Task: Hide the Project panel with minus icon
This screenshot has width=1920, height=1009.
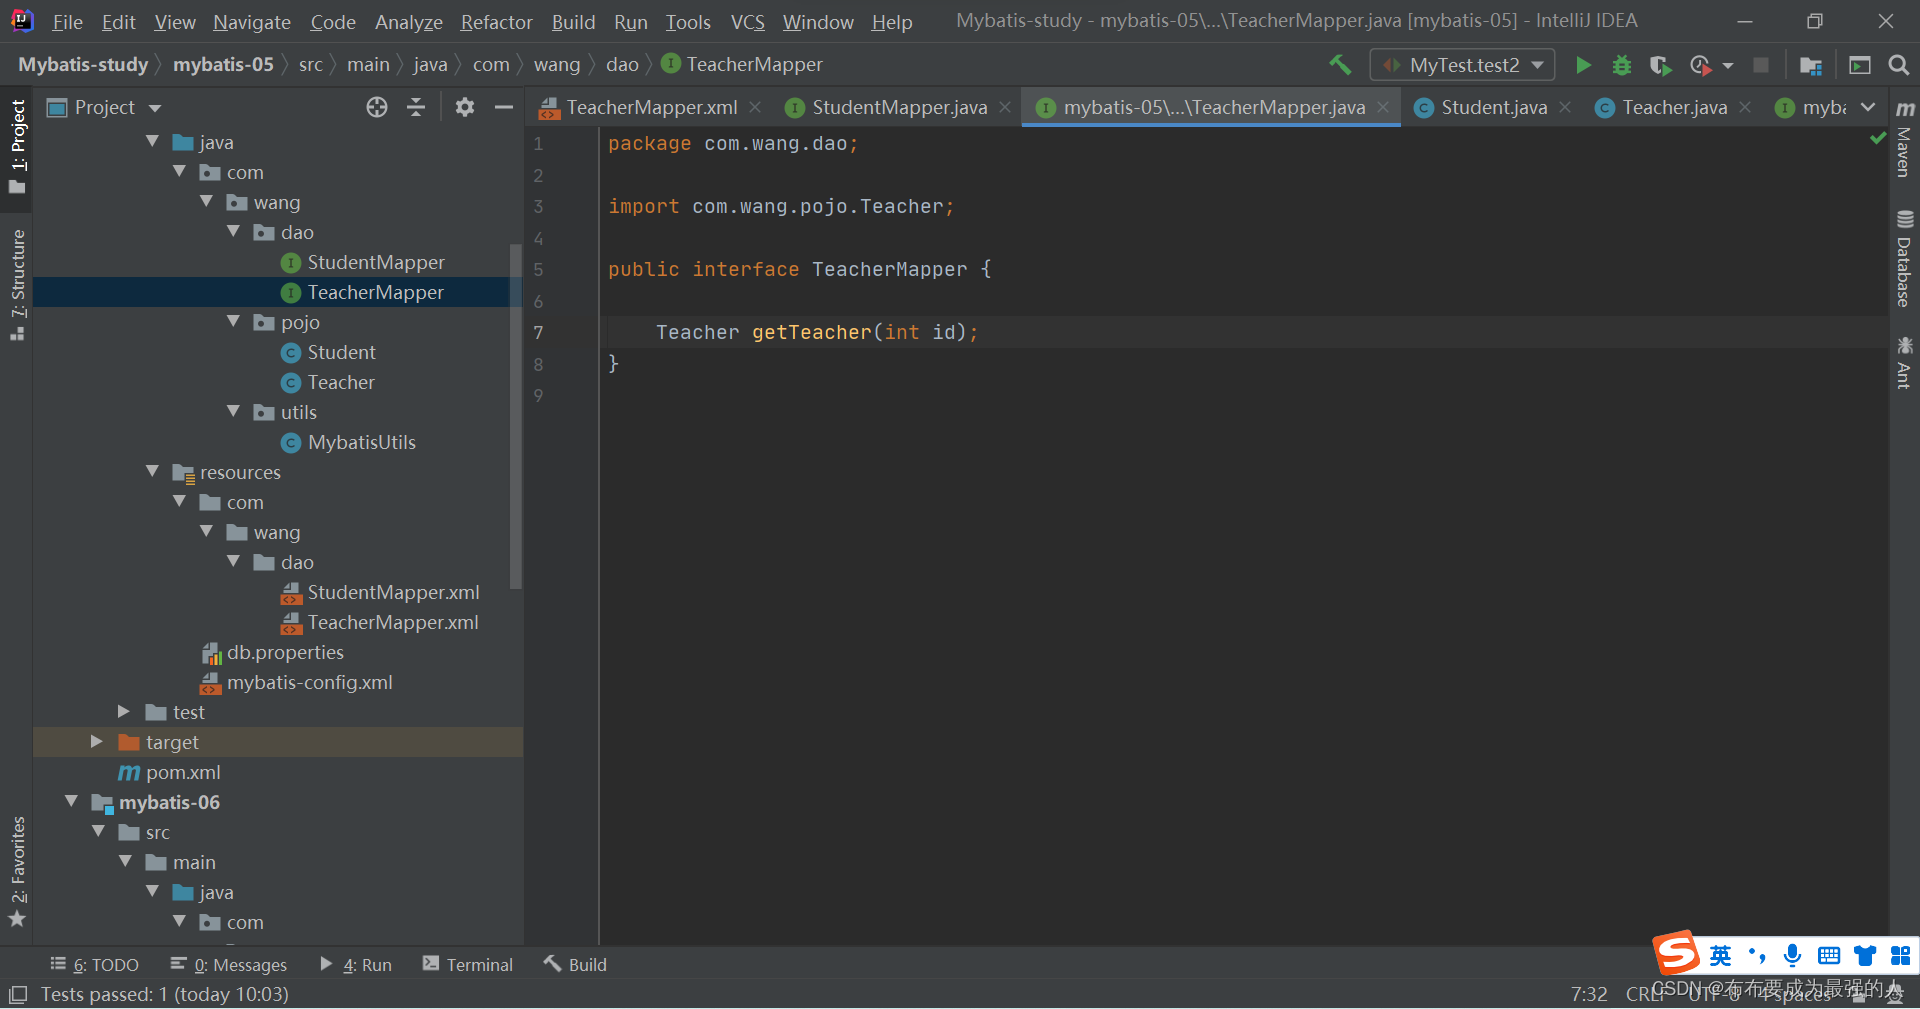Action: point(504,107)
